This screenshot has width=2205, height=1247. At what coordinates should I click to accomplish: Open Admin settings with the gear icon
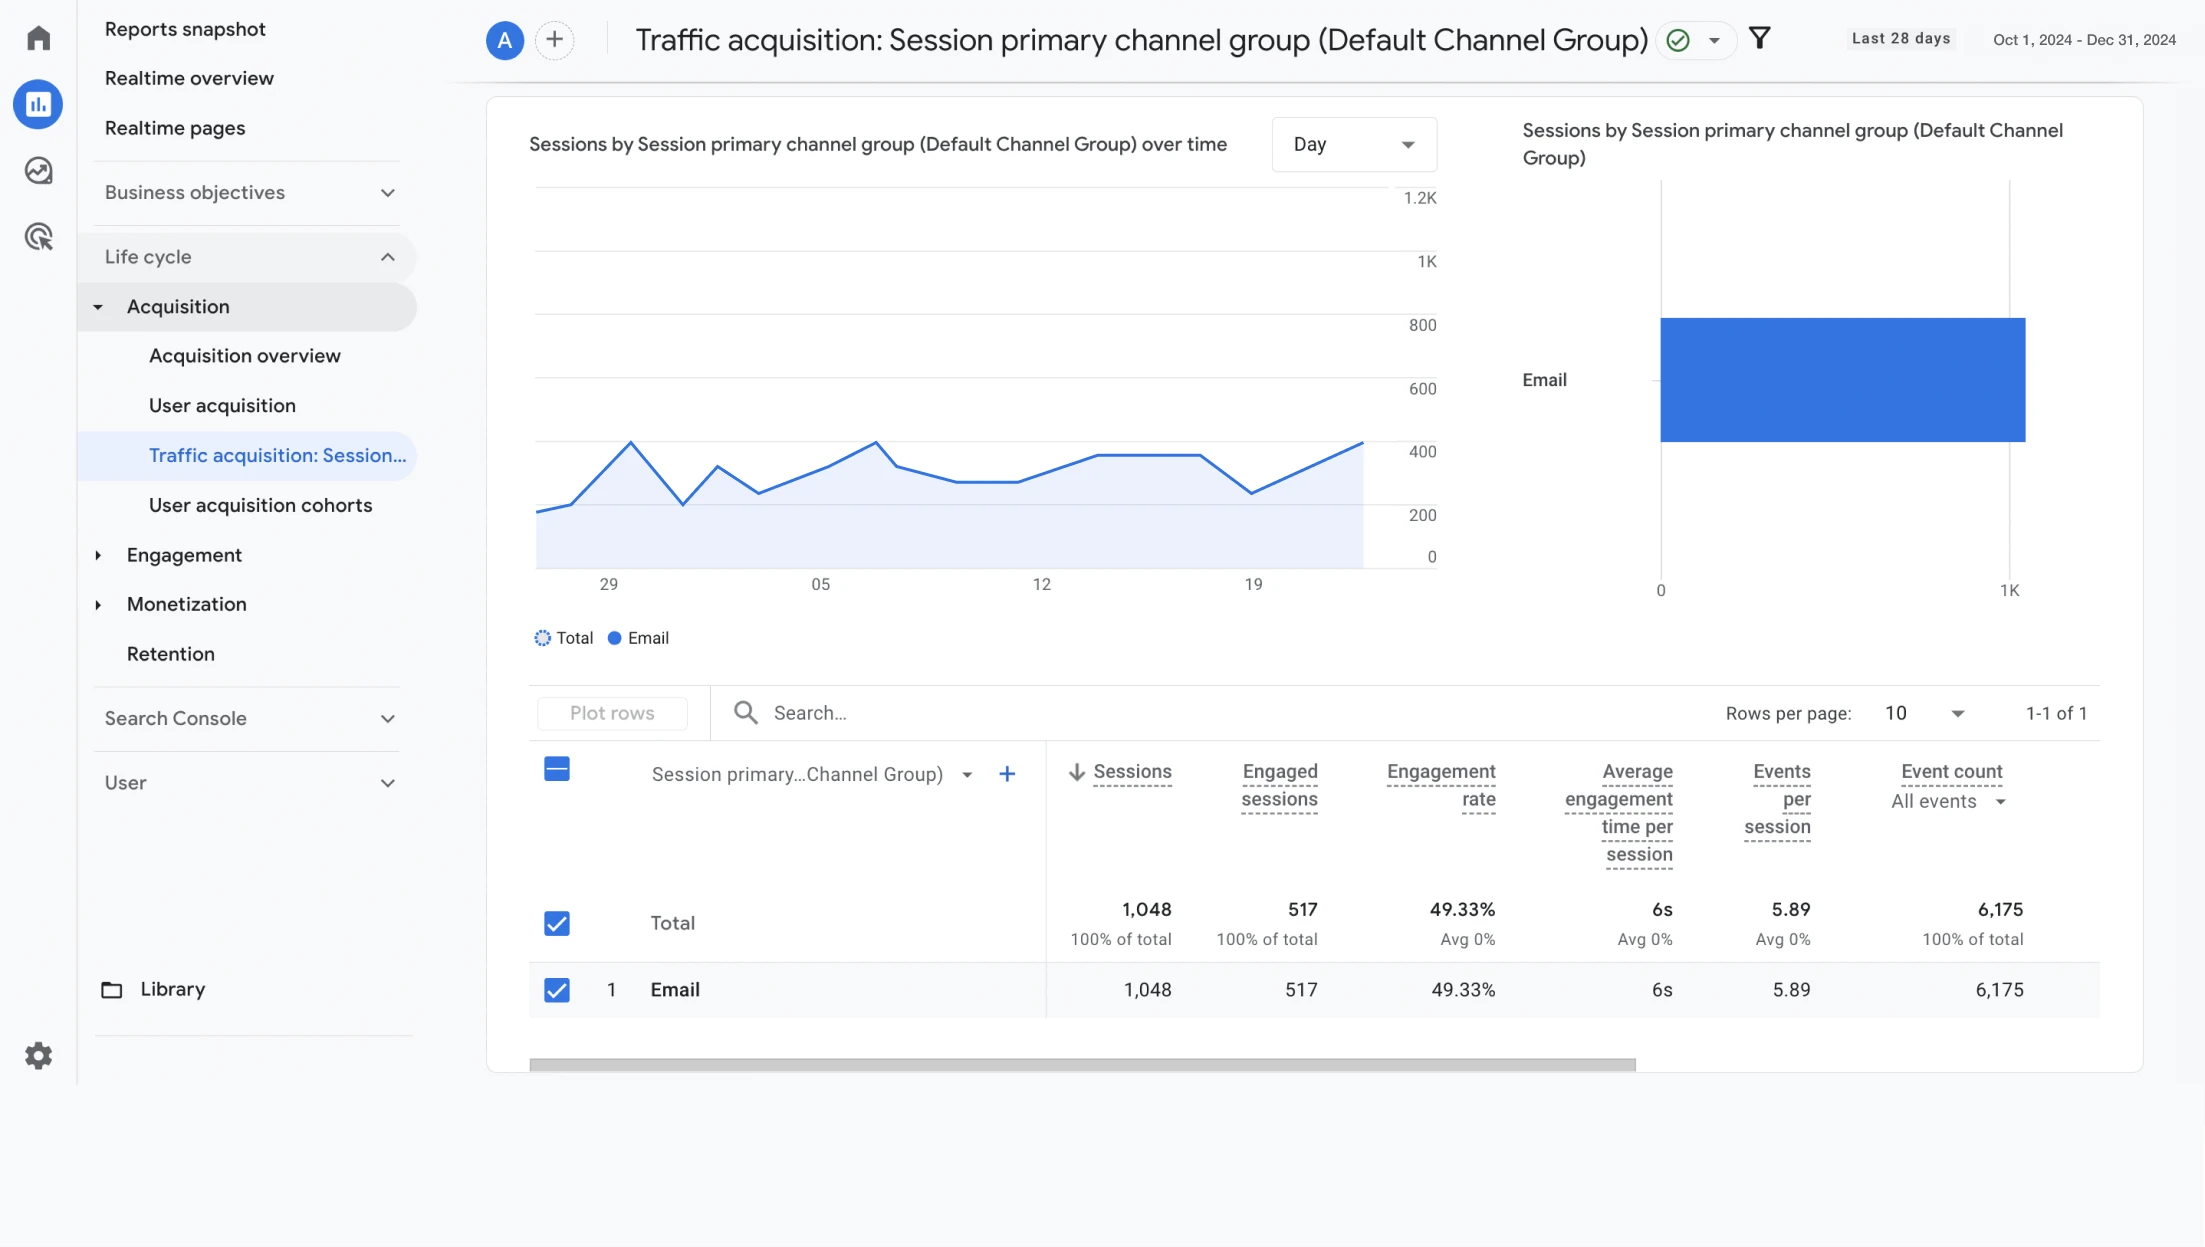point(38,1055)
